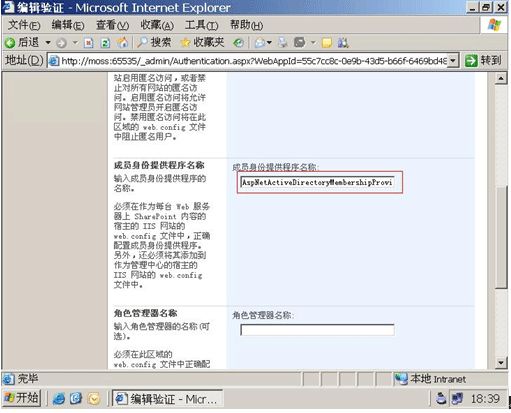
Task: Click the membership provider name input field
Action: 317,182
